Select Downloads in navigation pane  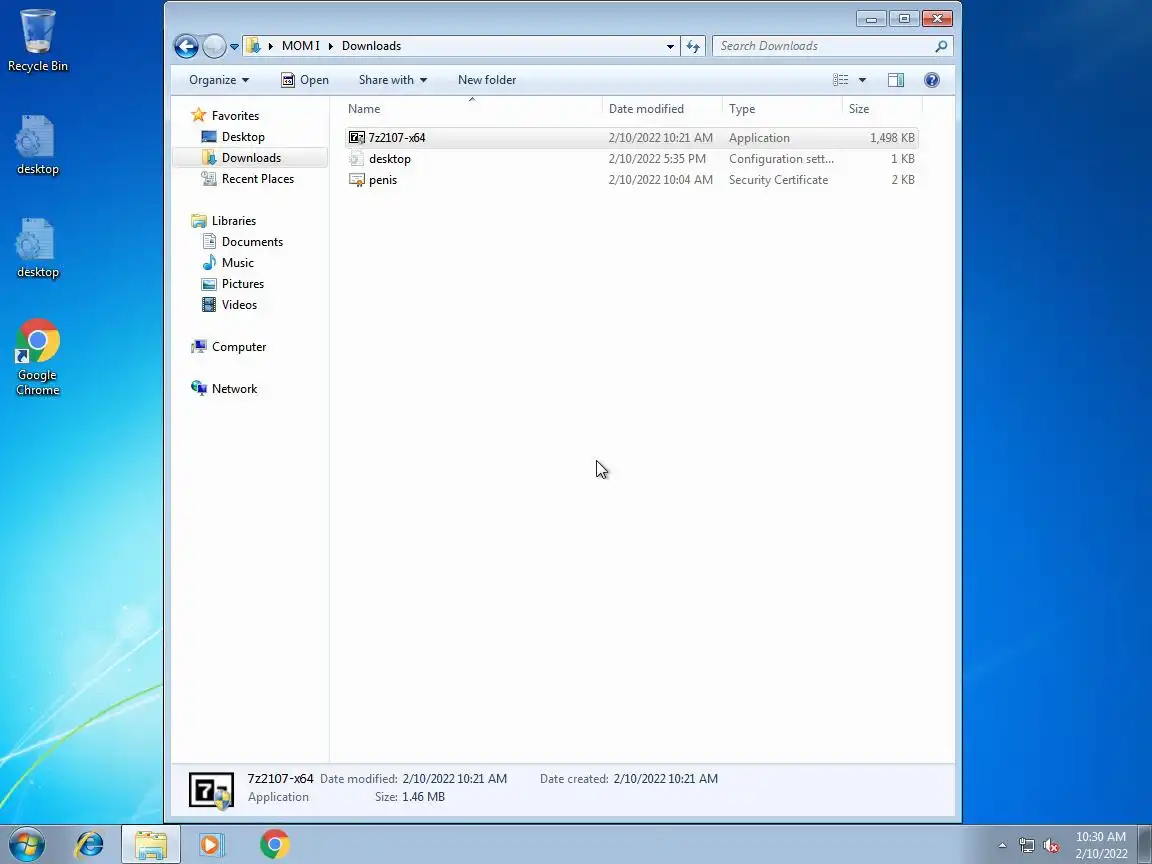pyautogui.click(x=251, y=158)
